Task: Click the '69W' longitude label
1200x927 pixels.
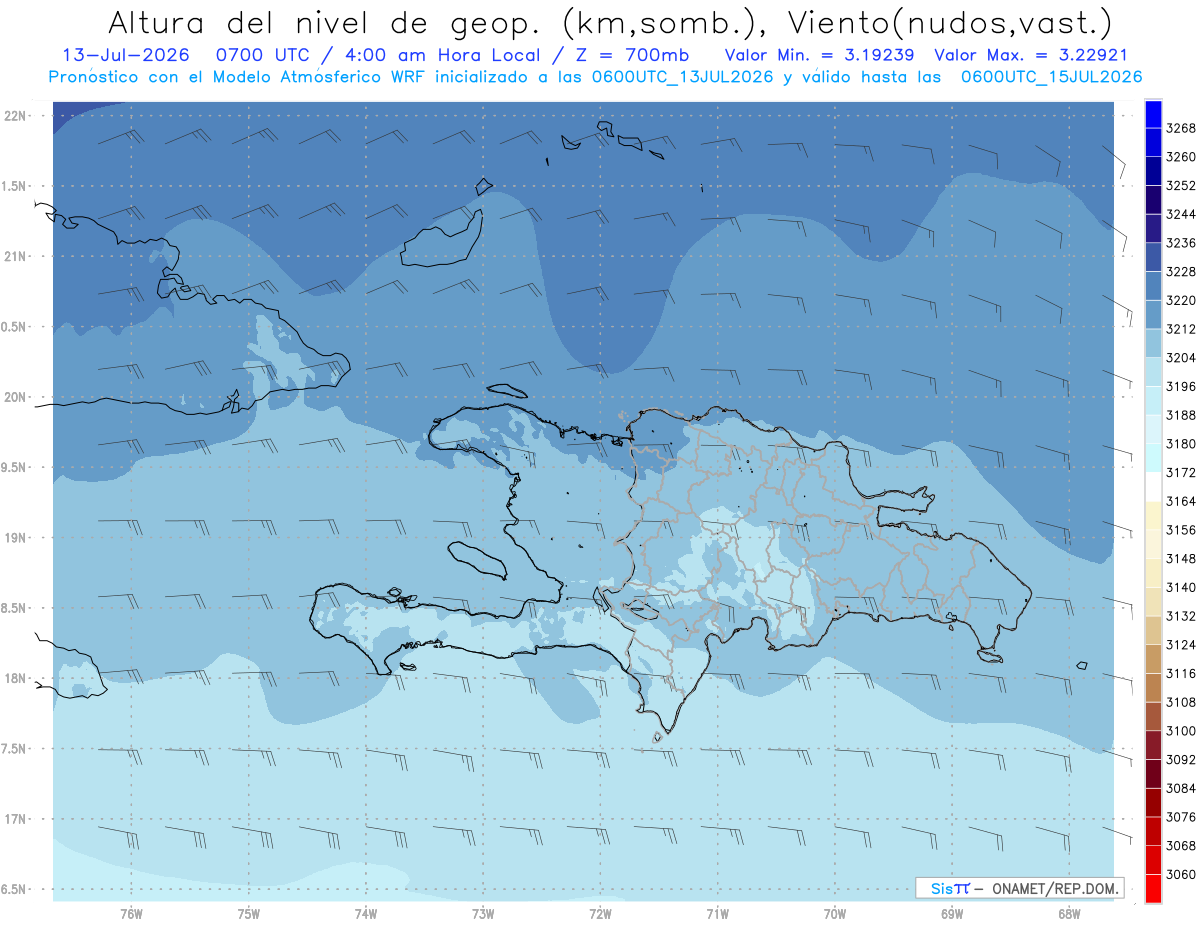Action: [952, 913]
